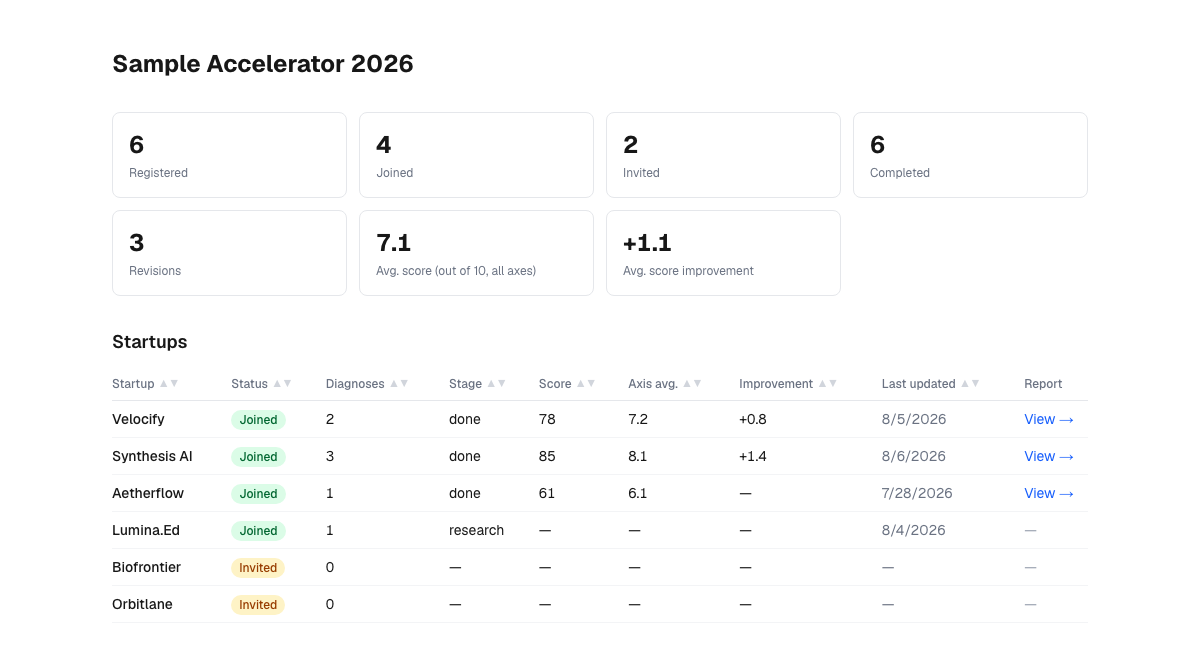Viewport: 1200px width, 650px height.
Task: Sort table by Startup column arrows
Action: (x=169, y=383)
